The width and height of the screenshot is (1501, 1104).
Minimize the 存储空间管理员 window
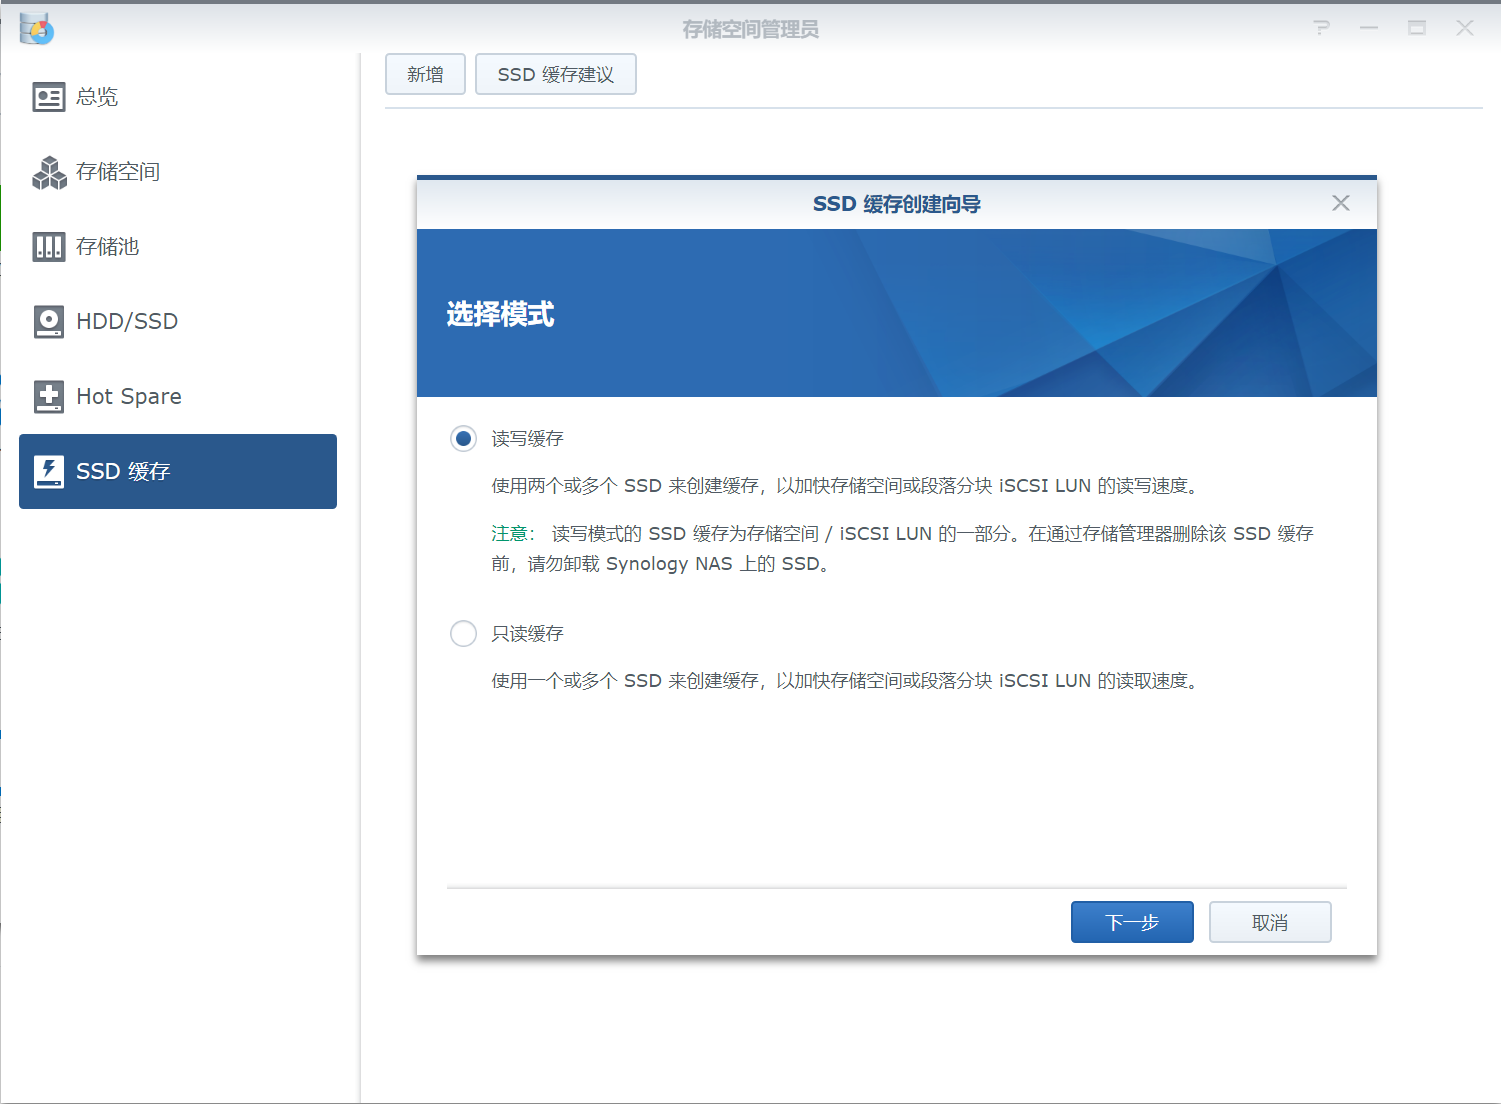1369,28
